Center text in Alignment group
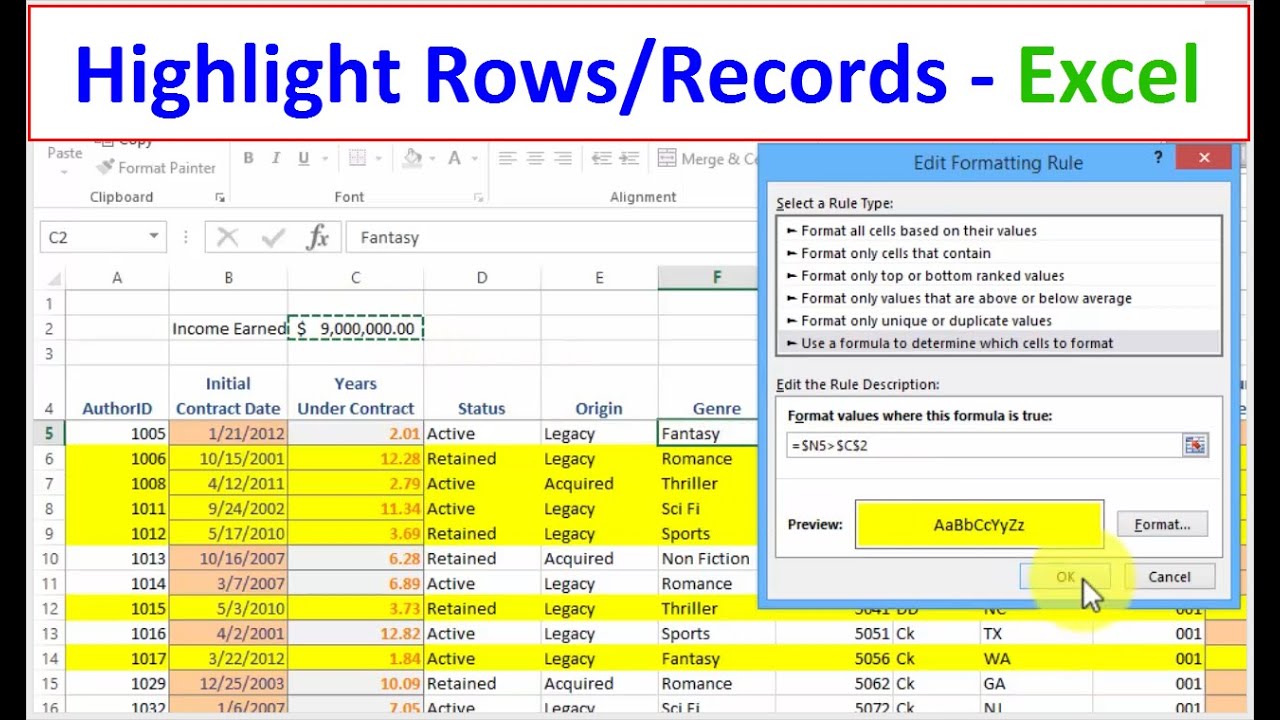 (x=535, y=158)
